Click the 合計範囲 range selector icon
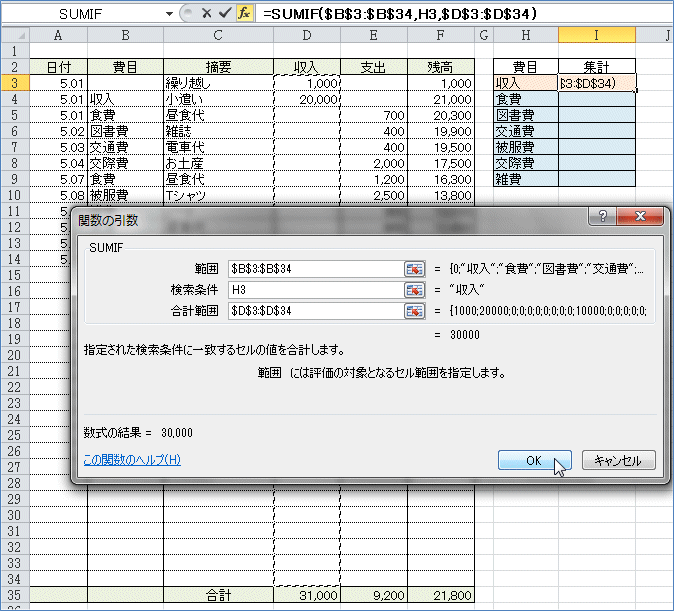This screenshot has width=674, height=611. [x=414, y=311]
